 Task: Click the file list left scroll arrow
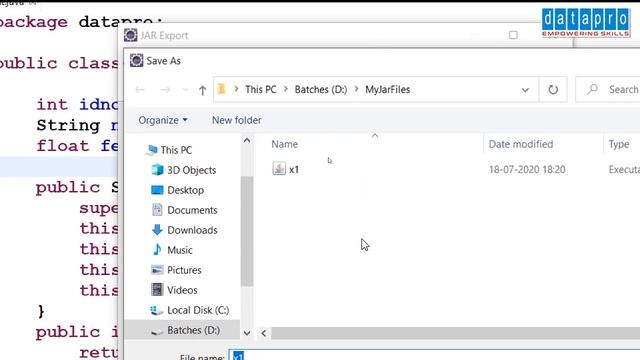[x=264, y=333]
